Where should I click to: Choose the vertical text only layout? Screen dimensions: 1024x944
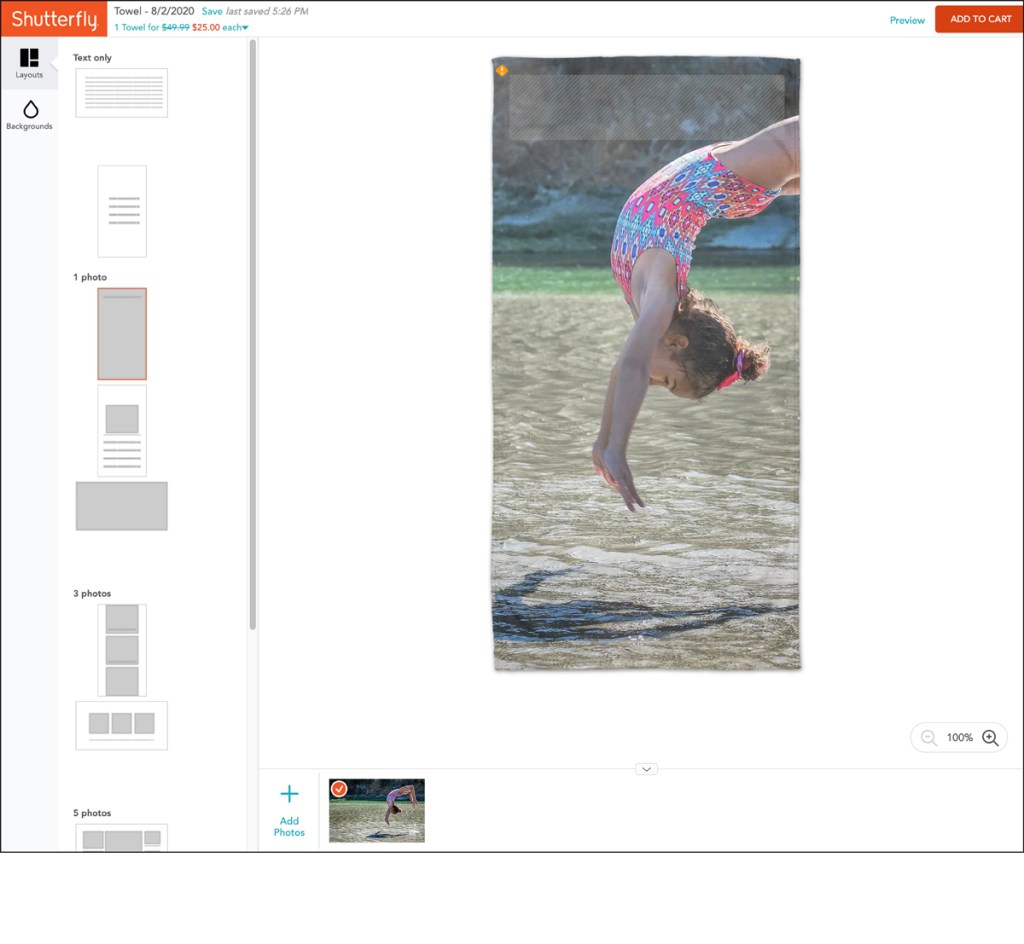(x=122, y=211)
